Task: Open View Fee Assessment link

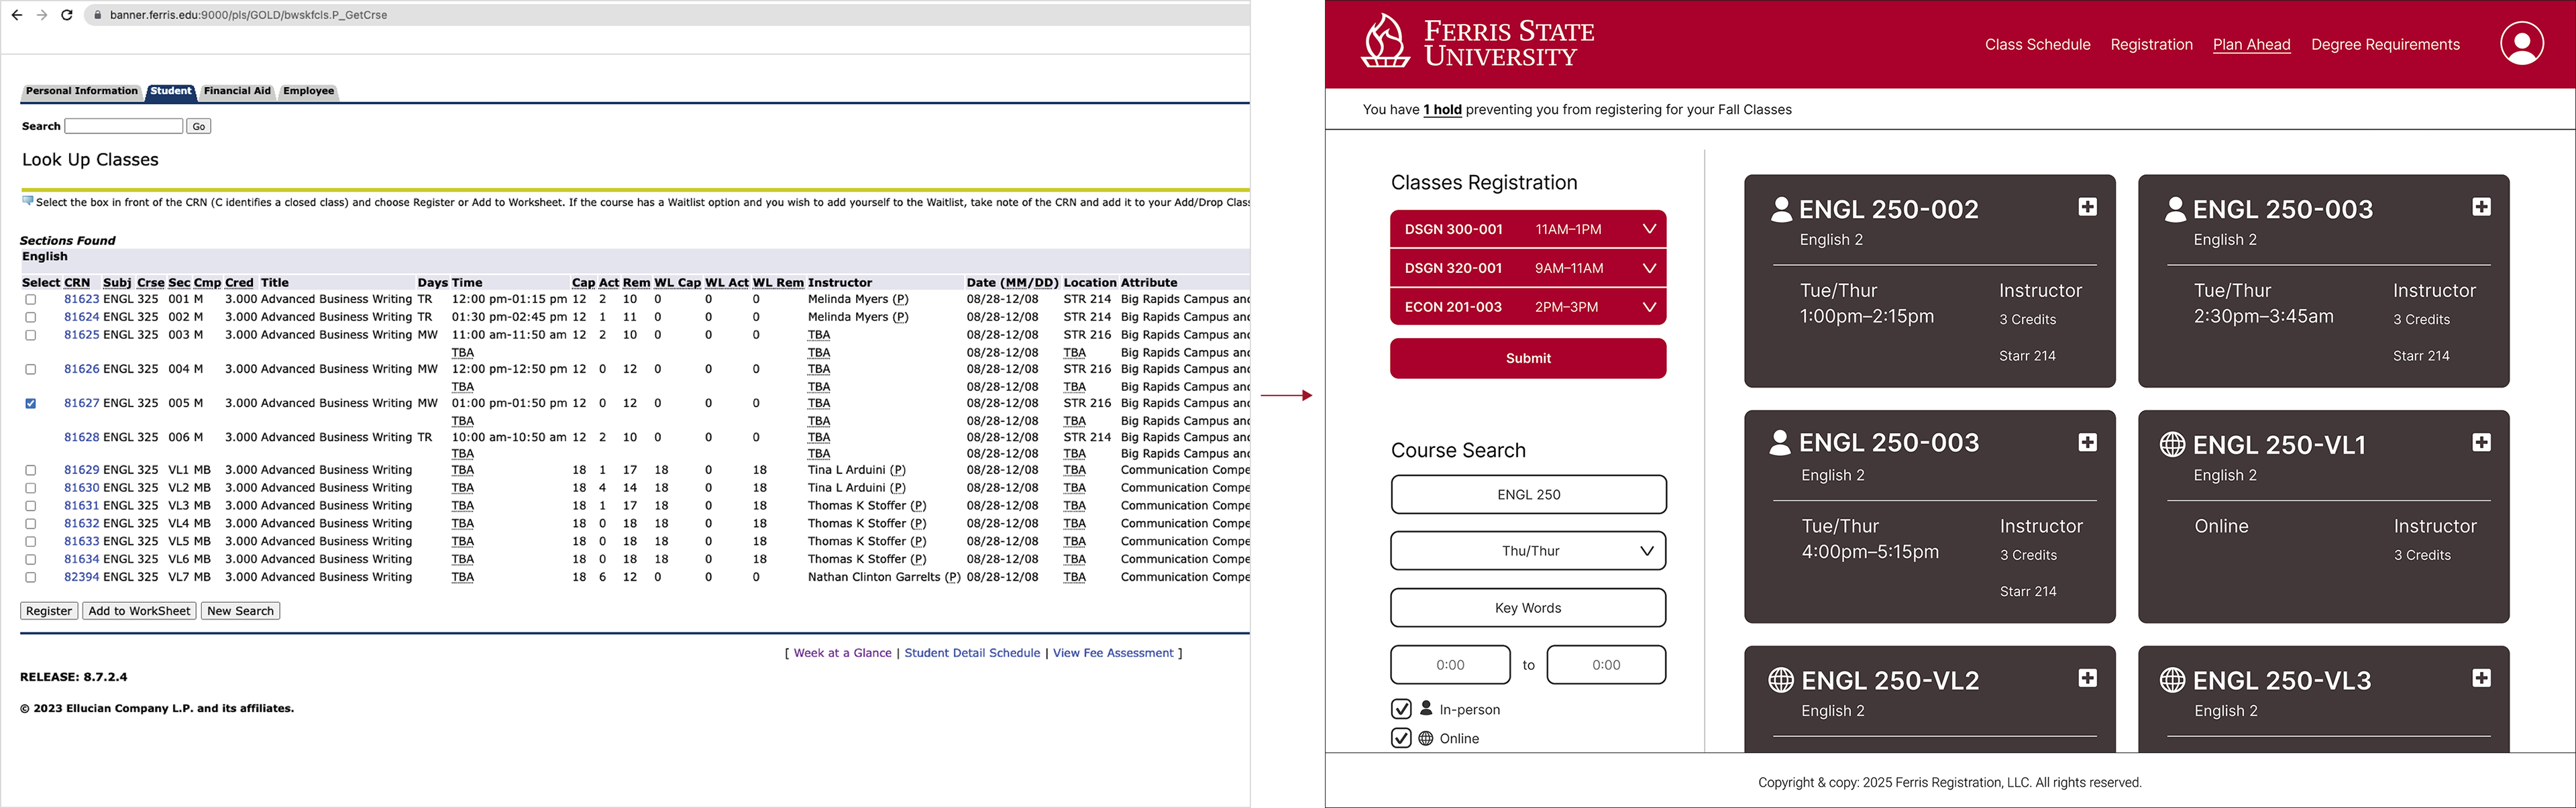Action: pyautogui.click(x=1113, y=653)
